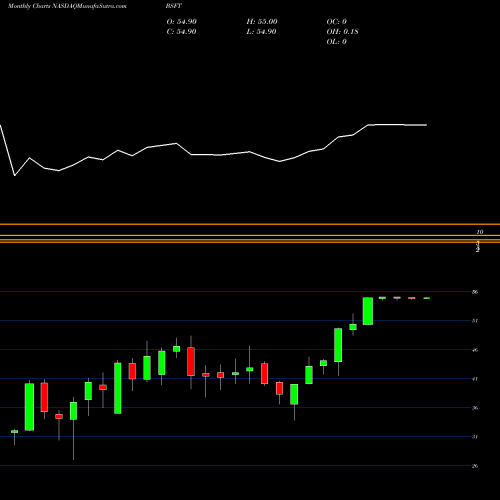The width and height of the screenshot is (500, 500).
Task: Click the right end of the white line chart
Action: tap(426, 125)
